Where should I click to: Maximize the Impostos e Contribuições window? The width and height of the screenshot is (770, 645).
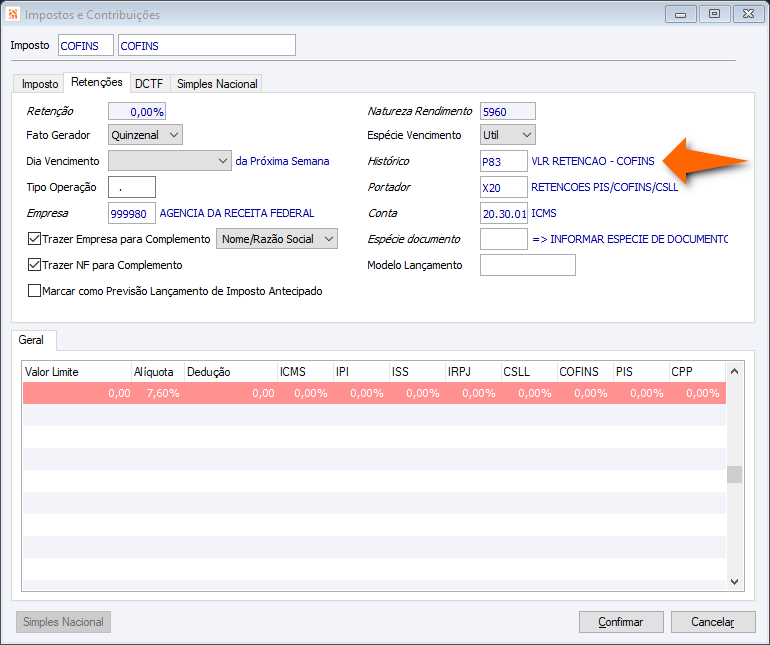(x=715, y=14)
